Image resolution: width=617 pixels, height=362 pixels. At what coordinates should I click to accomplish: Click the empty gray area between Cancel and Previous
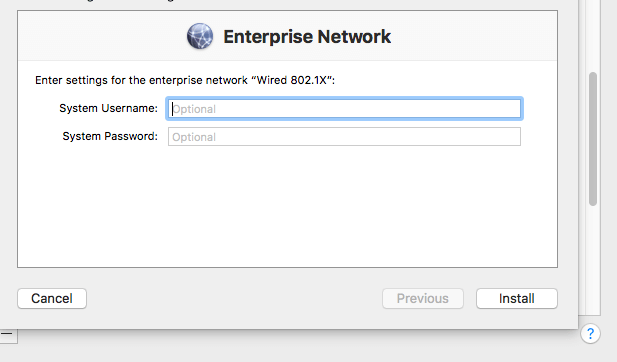(234, 298)
